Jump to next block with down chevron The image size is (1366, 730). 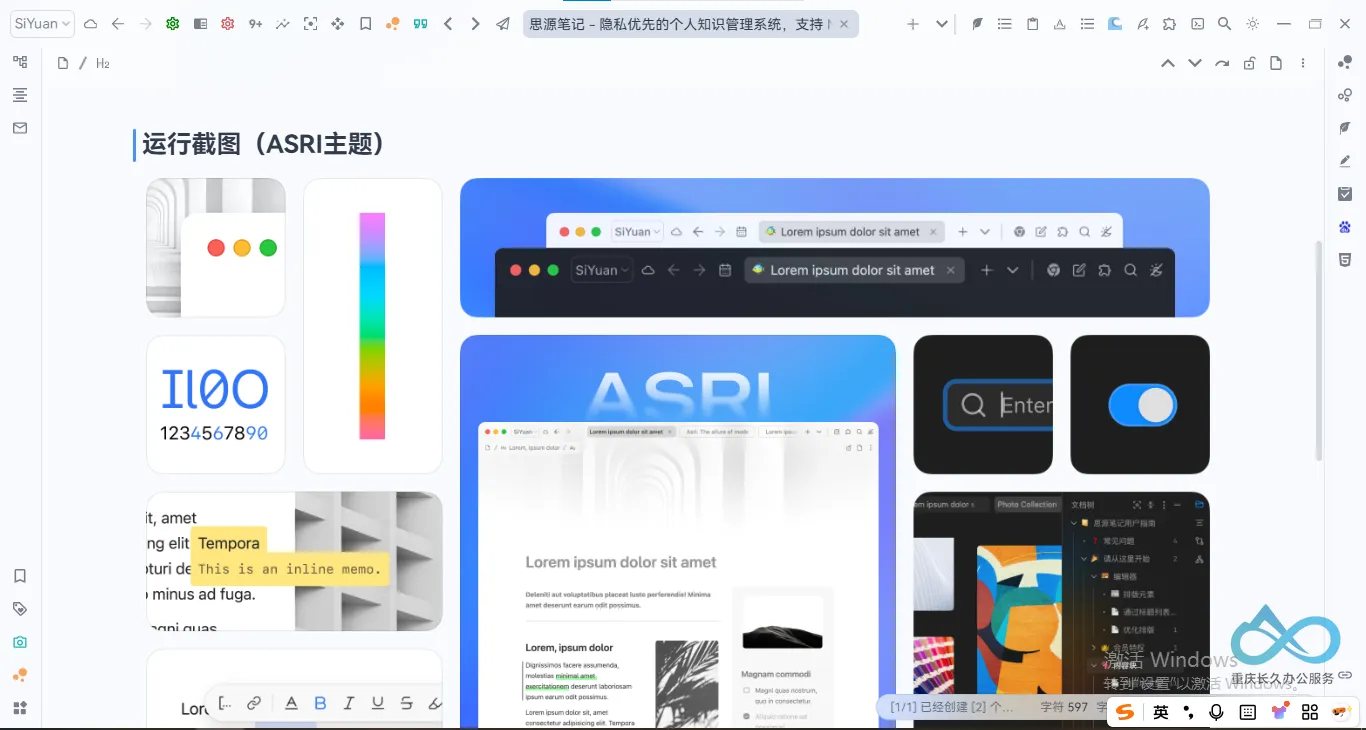1195,63
